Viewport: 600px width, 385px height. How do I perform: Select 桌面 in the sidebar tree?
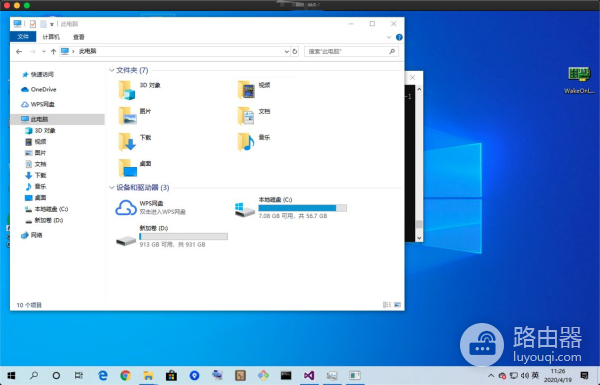[36, 197]
